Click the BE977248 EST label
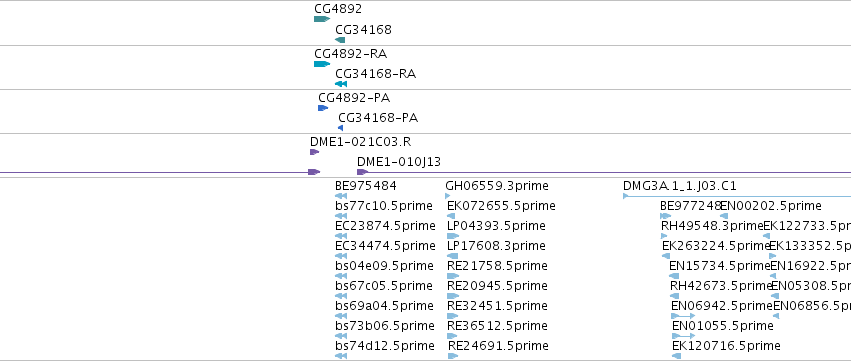 pos(690,206)
